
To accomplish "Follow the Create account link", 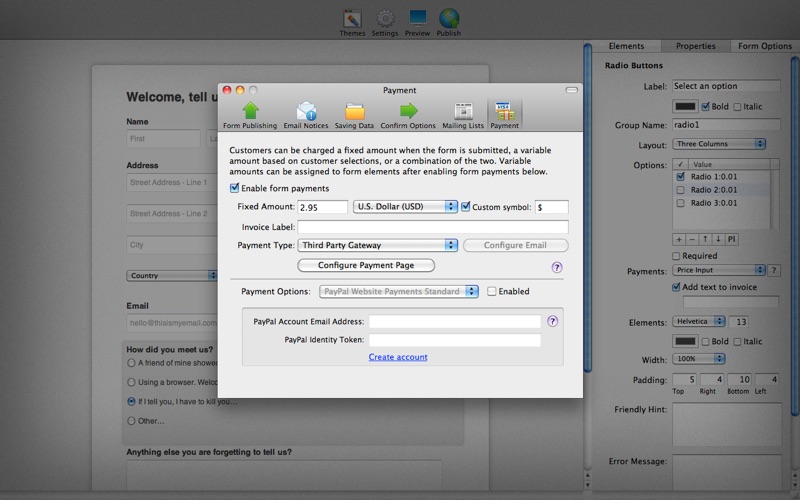I will point(398,357).
